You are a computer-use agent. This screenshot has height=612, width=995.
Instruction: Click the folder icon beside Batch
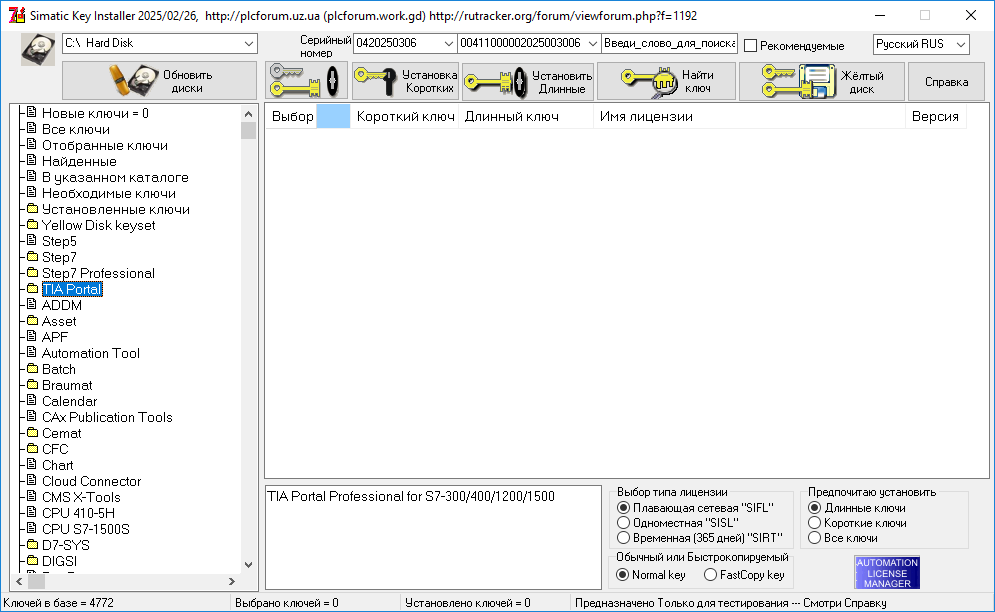(x=32, y=369)
